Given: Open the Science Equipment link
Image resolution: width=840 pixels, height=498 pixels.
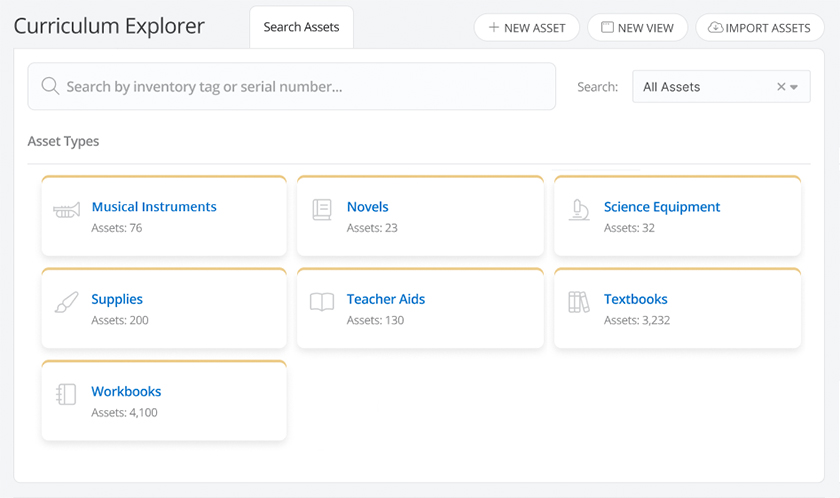Looking at the screenshot, I should tap(662, 207).
